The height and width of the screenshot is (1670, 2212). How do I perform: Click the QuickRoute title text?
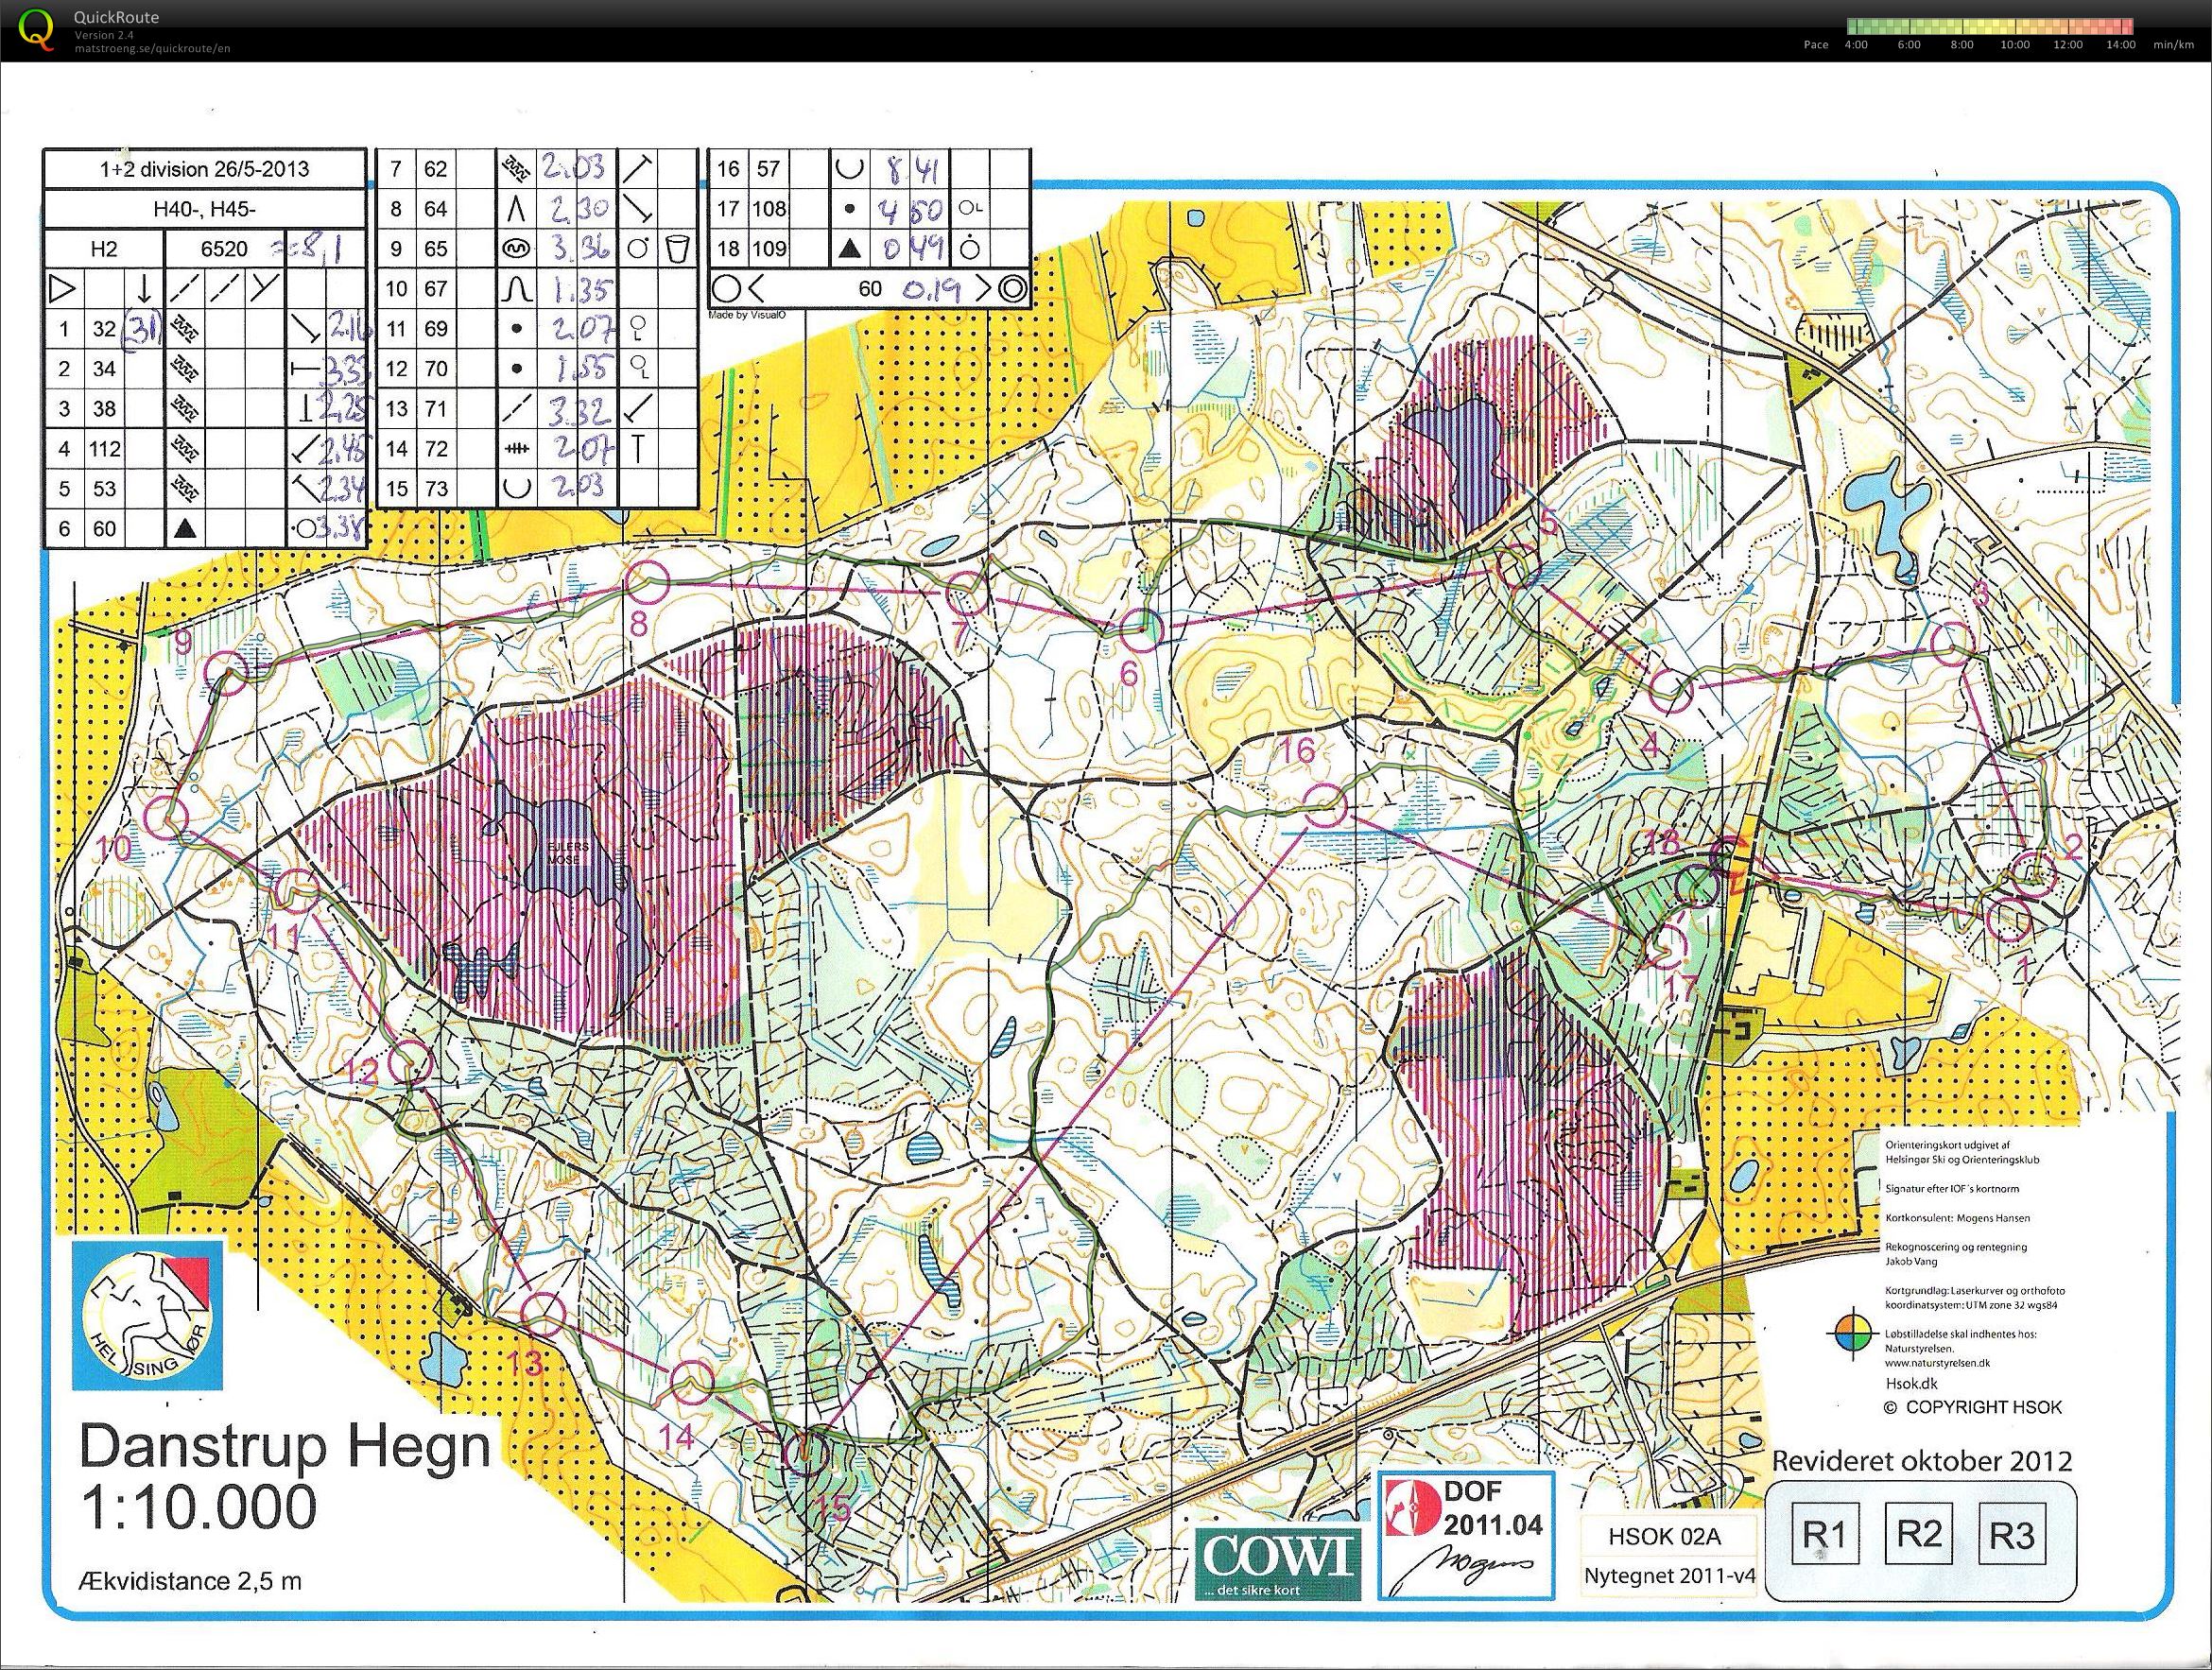point(116,17)
